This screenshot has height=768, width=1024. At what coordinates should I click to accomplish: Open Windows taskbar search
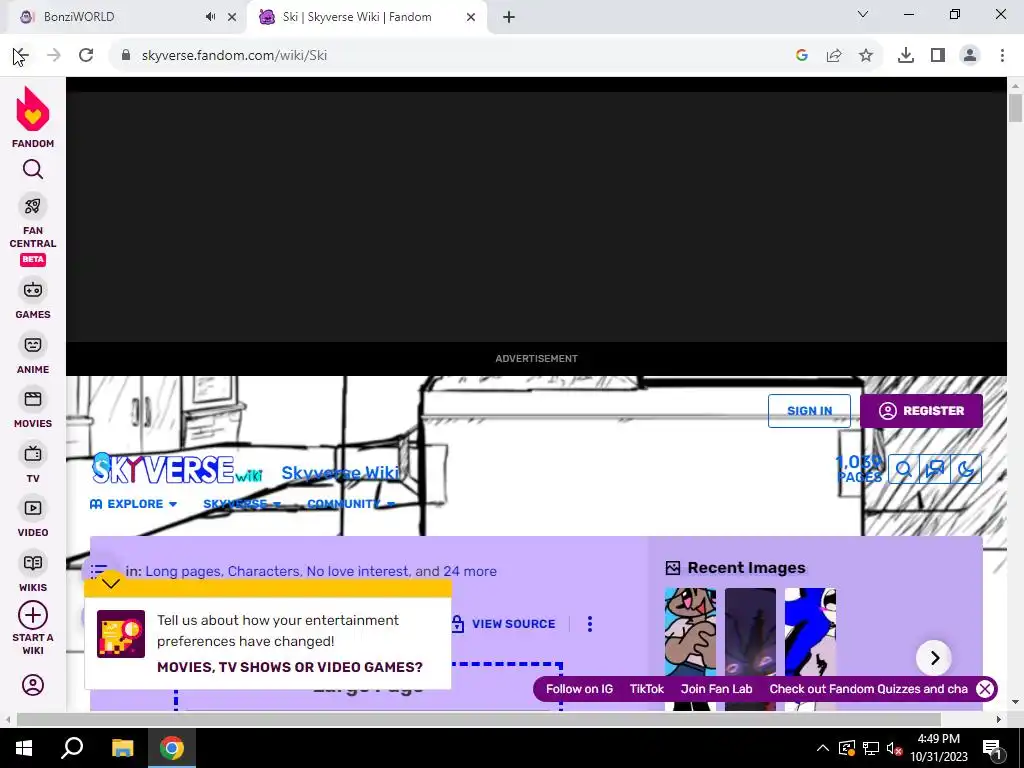pyautogui.click(x=72, y=748)
